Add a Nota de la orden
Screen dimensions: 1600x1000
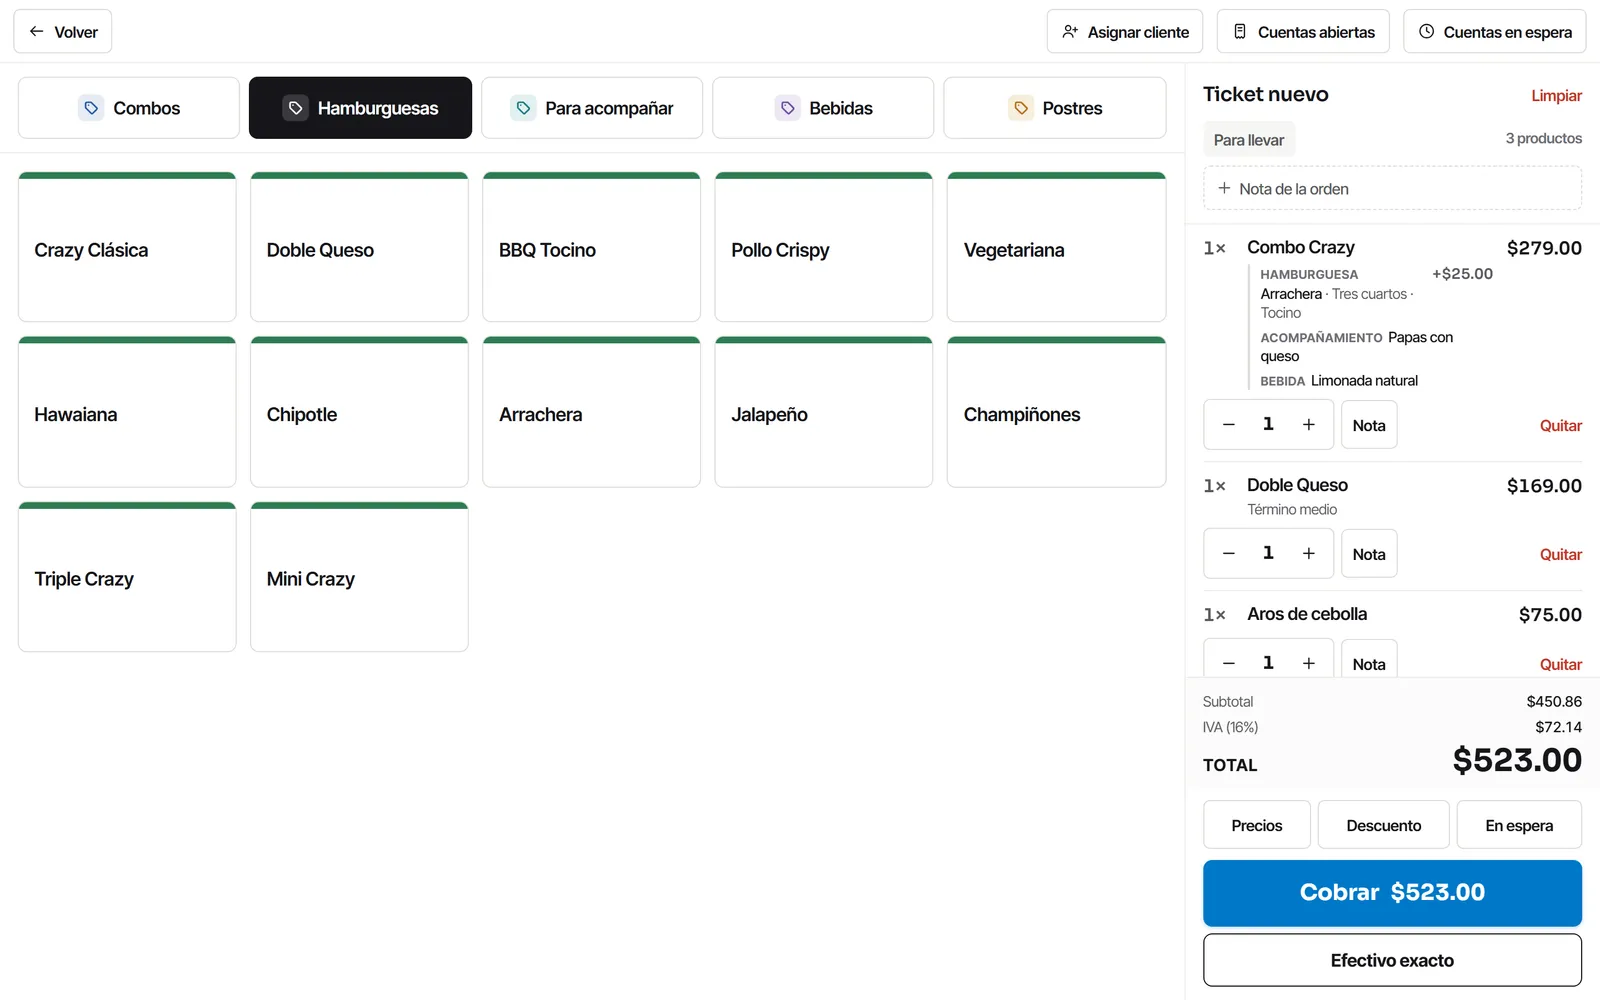[1392, 188]
